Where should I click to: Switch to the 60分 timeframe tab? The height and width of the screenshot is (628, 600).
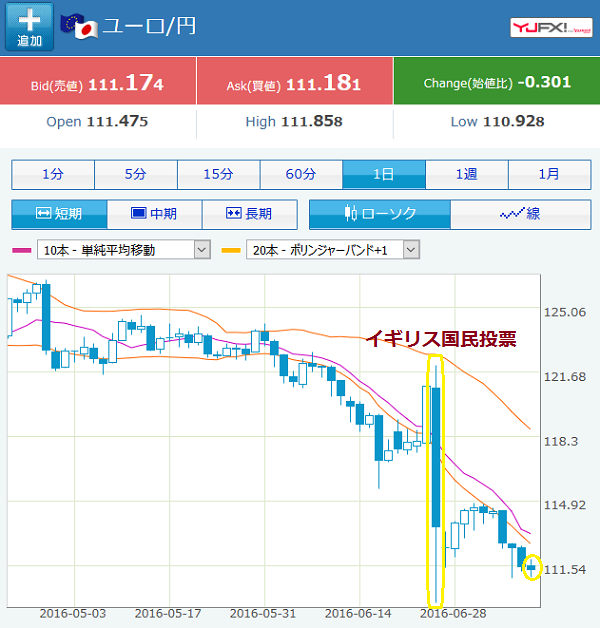coord(301,174)
